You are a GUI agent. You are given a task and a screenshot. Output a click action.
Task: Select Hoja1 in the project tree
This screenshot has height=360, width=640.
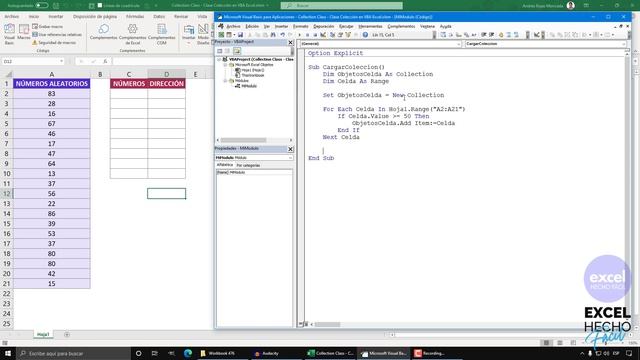coord(250,70)
